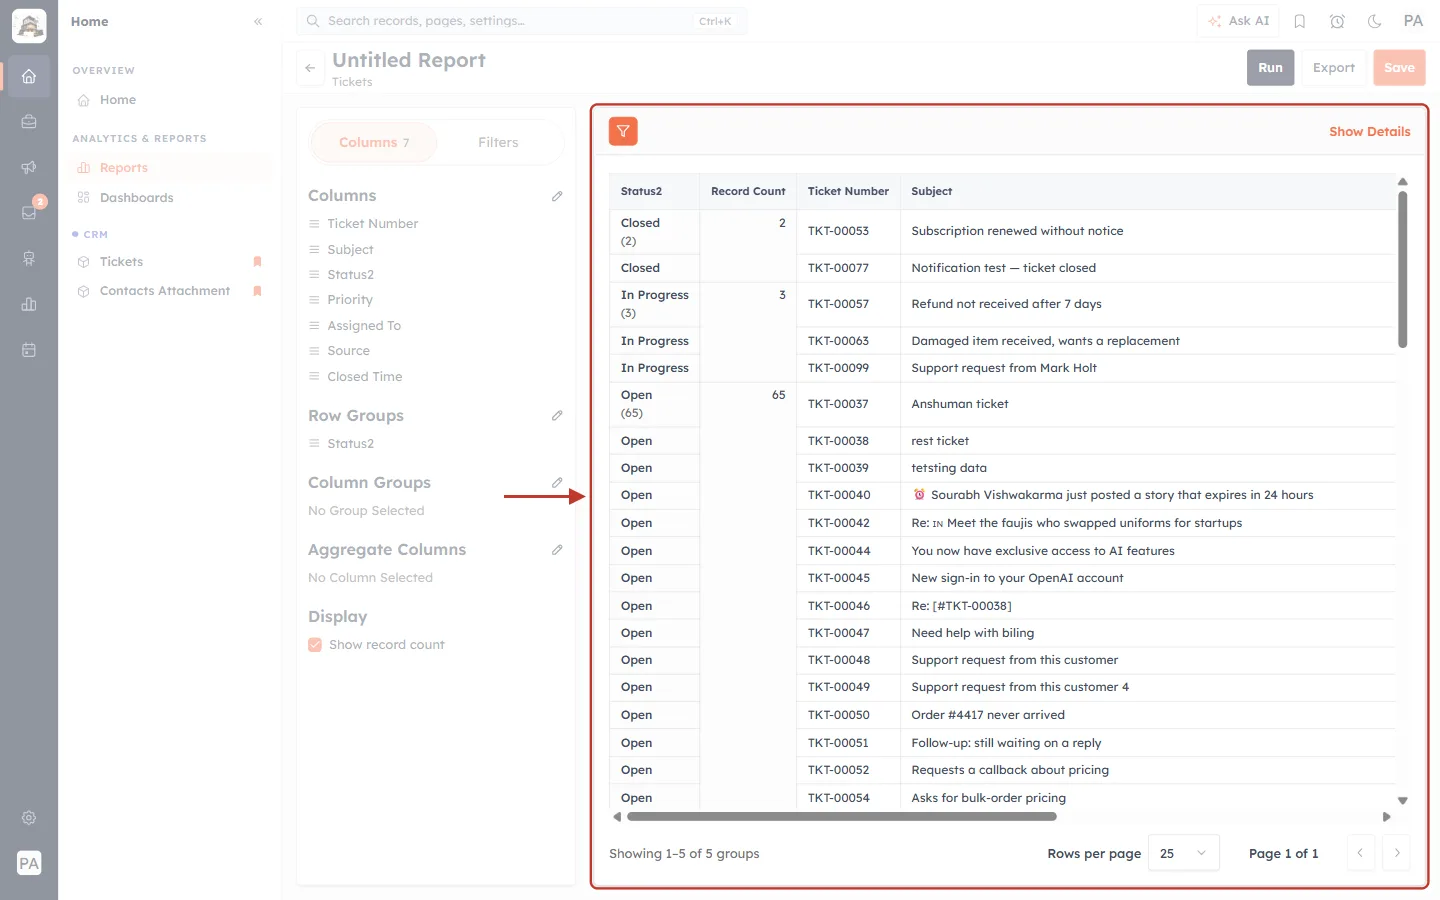This screenshot has height=900, width=1440.
Task: Edit Column Groups with its pencil icon
Action: 557,482
